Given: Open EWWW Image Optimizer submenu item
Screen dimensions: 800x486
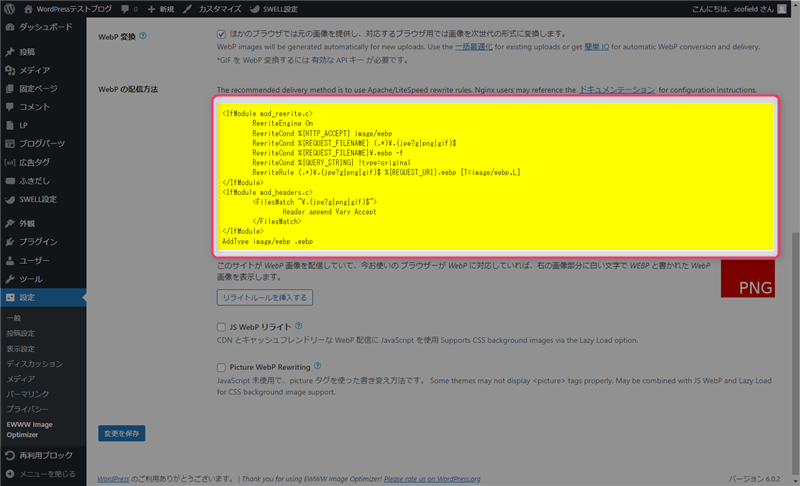Looking at the screenshot, I should pos(30,429).
